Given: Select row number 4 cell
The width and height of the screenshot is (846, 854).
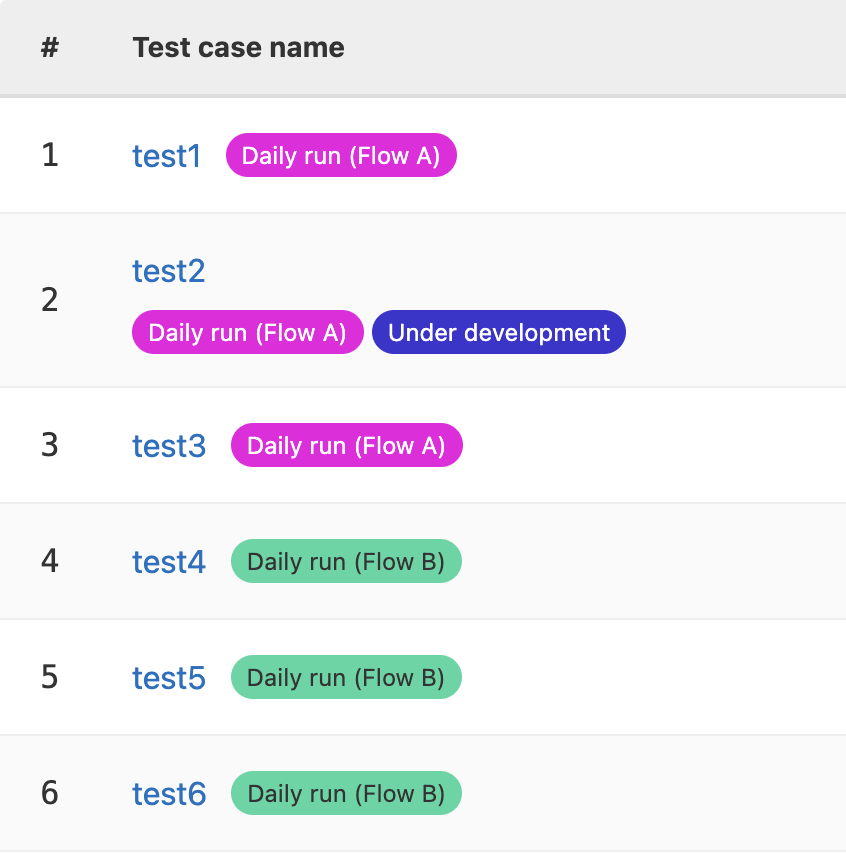Looking at the screenshot, I should click(50, 561).
